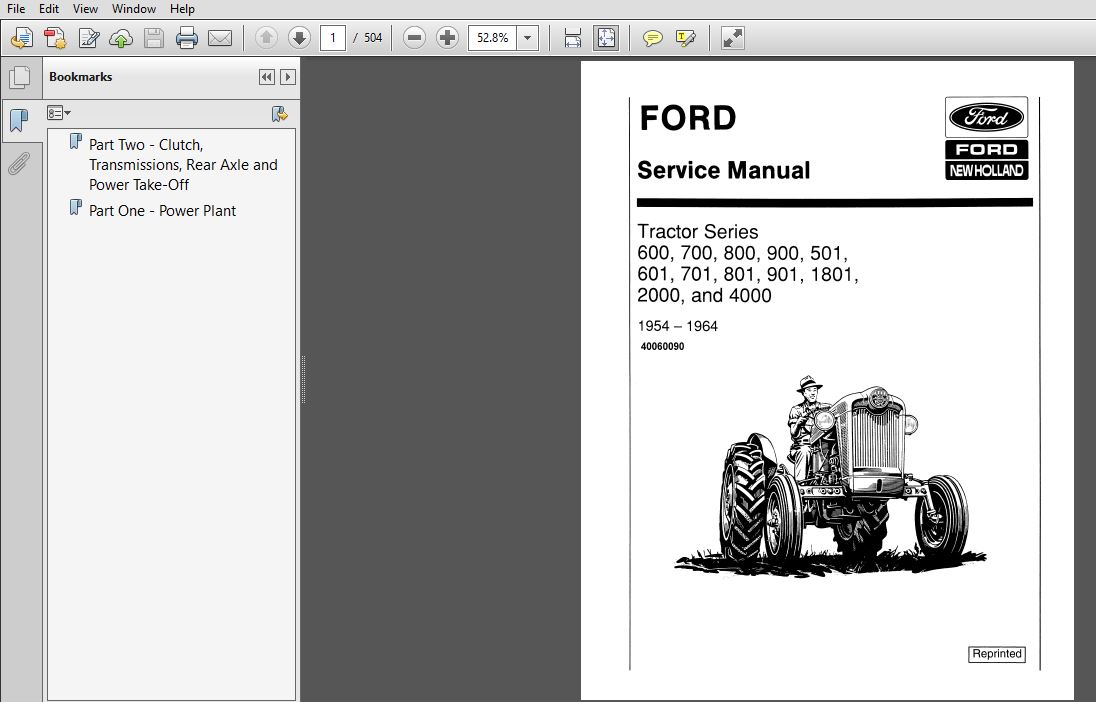
Task: Click the '40060090' part number text
Action: tap(662, 346)
